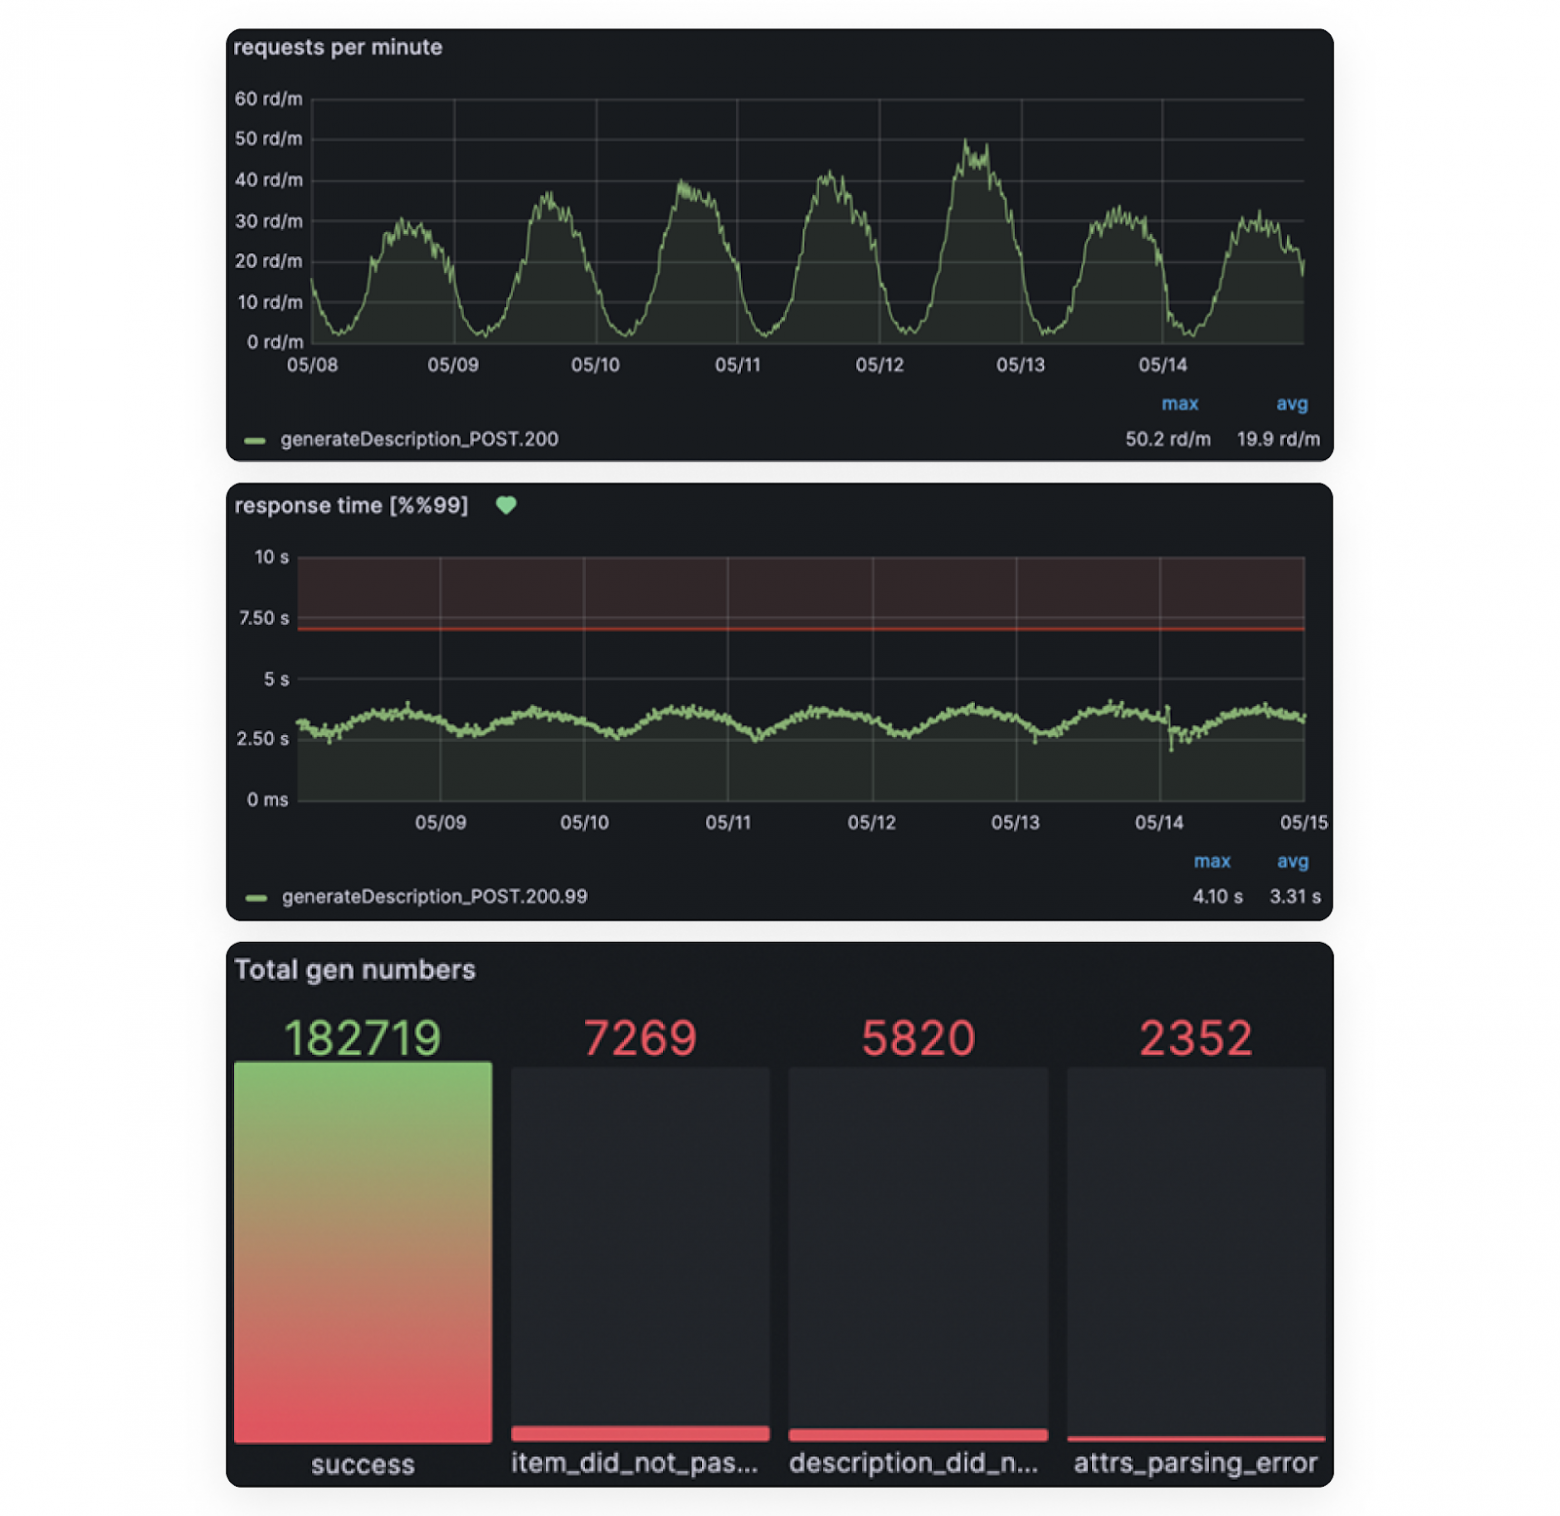
Task: Click the 05/12 peak in requests graph
Action: pyautogui.click(x=968, y=145)
